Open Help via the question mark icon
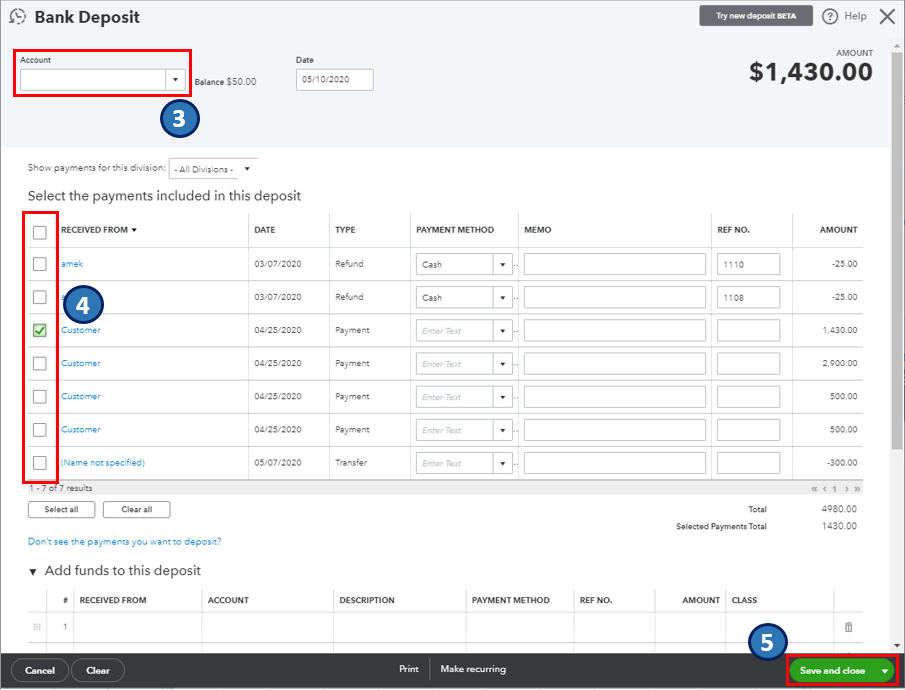The height and width of the screenshot is (690, 905). click(830, 17)
